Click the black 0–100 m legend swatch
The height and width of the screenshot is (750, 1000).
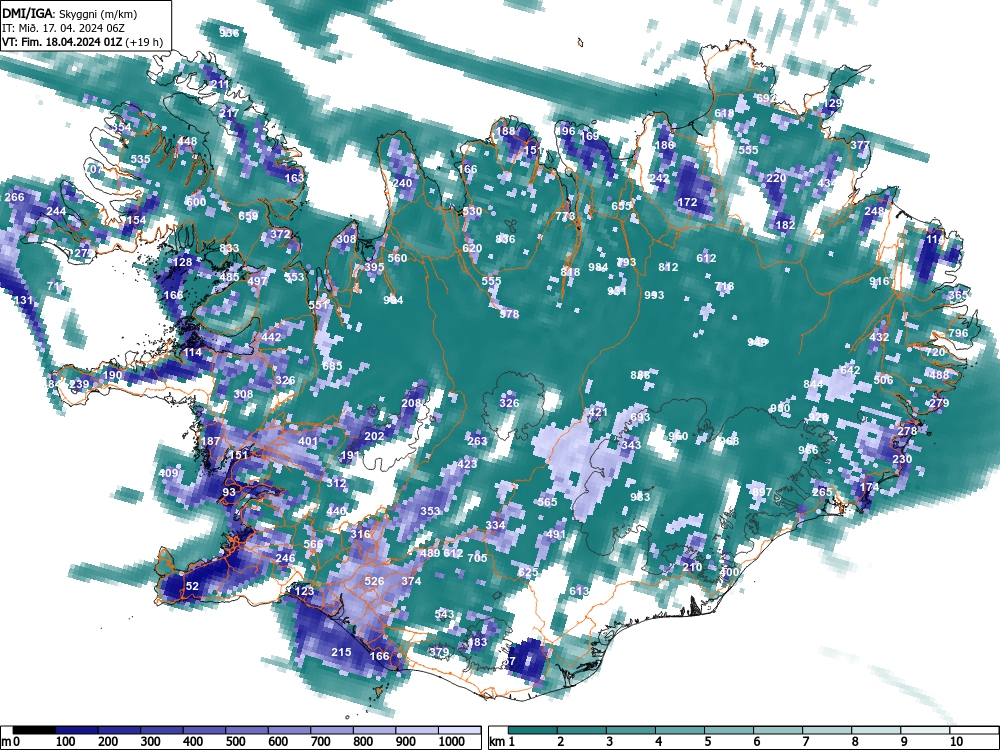pos(34,730)
